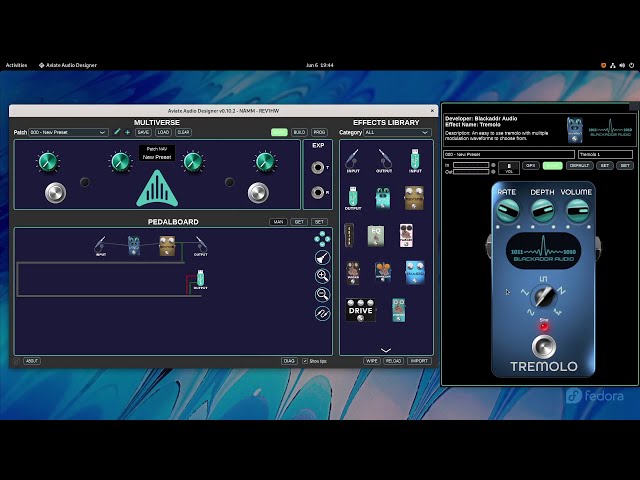Viewport: 640px width, 480px height.
Task: Pick the gold two-knob pedal in Effects Library
Action: 414,198
